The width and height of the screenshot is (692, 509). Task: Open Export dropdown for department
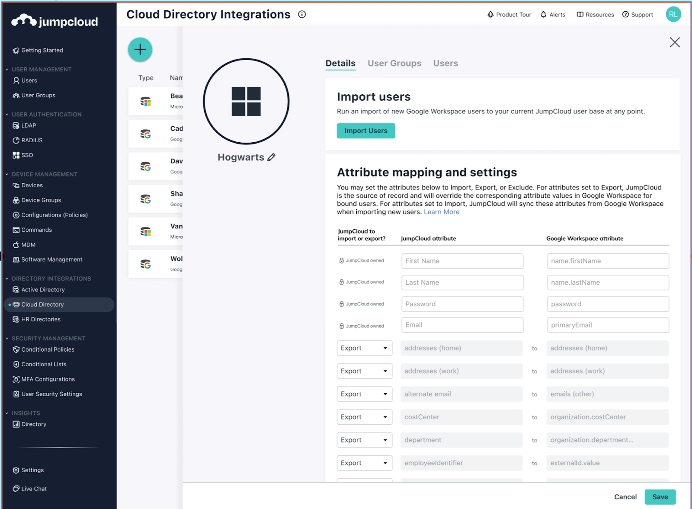tap(364, 440)
